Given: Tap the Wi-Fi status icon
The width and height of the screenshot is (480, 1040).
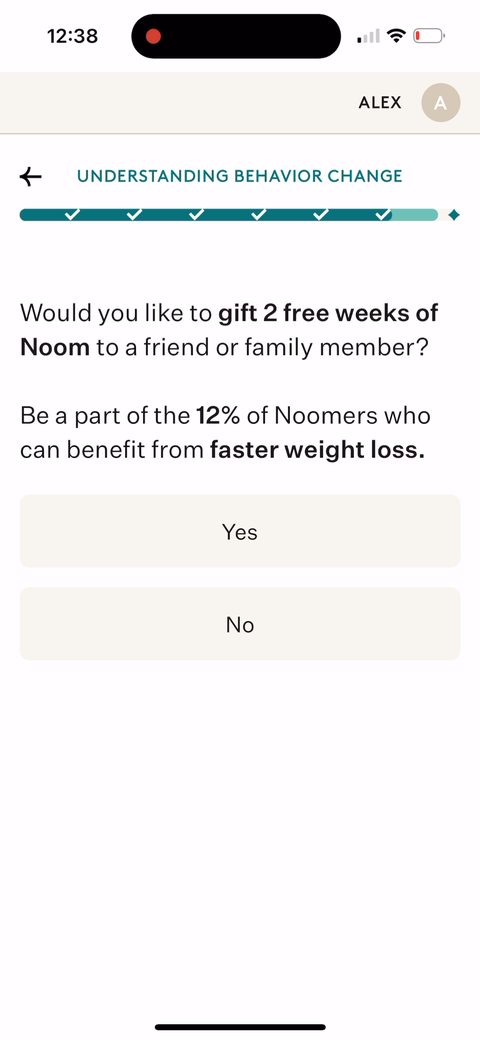Looking at the screenshot, I should pos(396,36).
